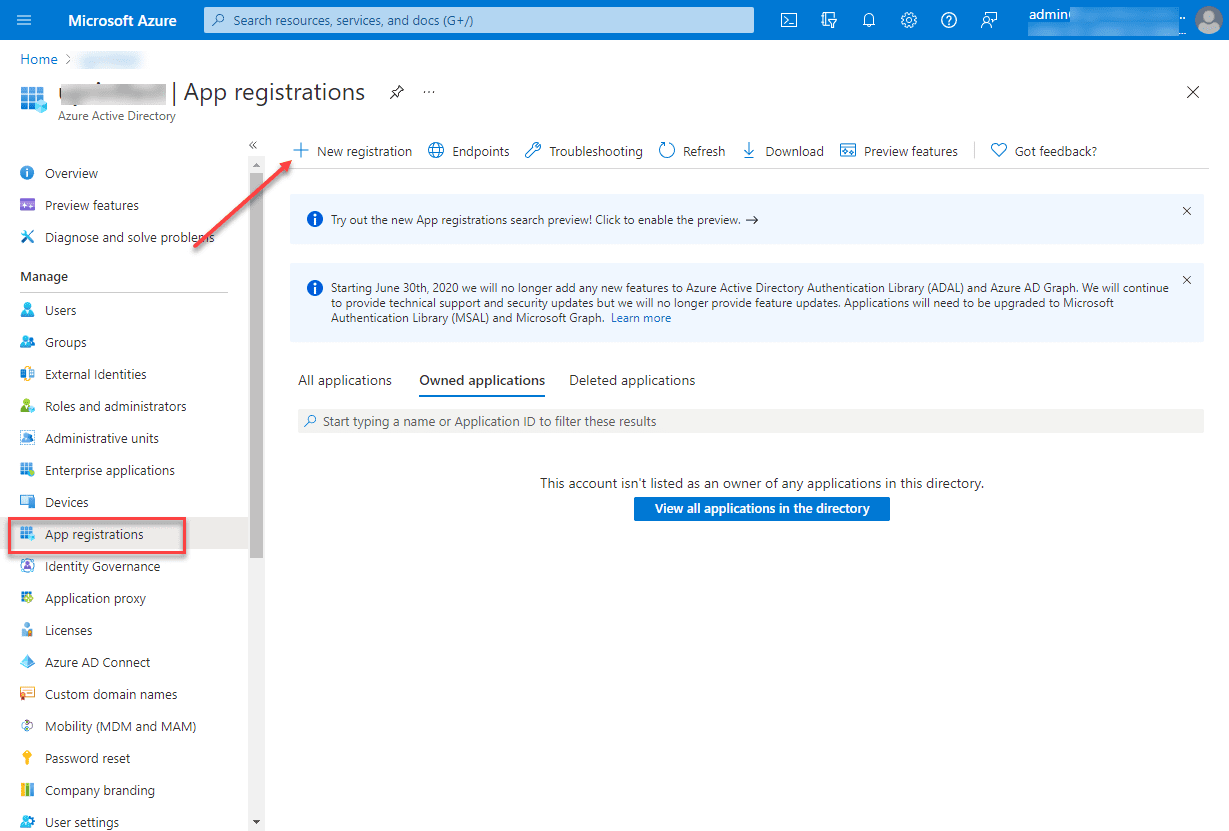Viewport: 1229px width, 831px height.
Task: Open Enterprise applications in the sidebar
Action: pos(109,470)
